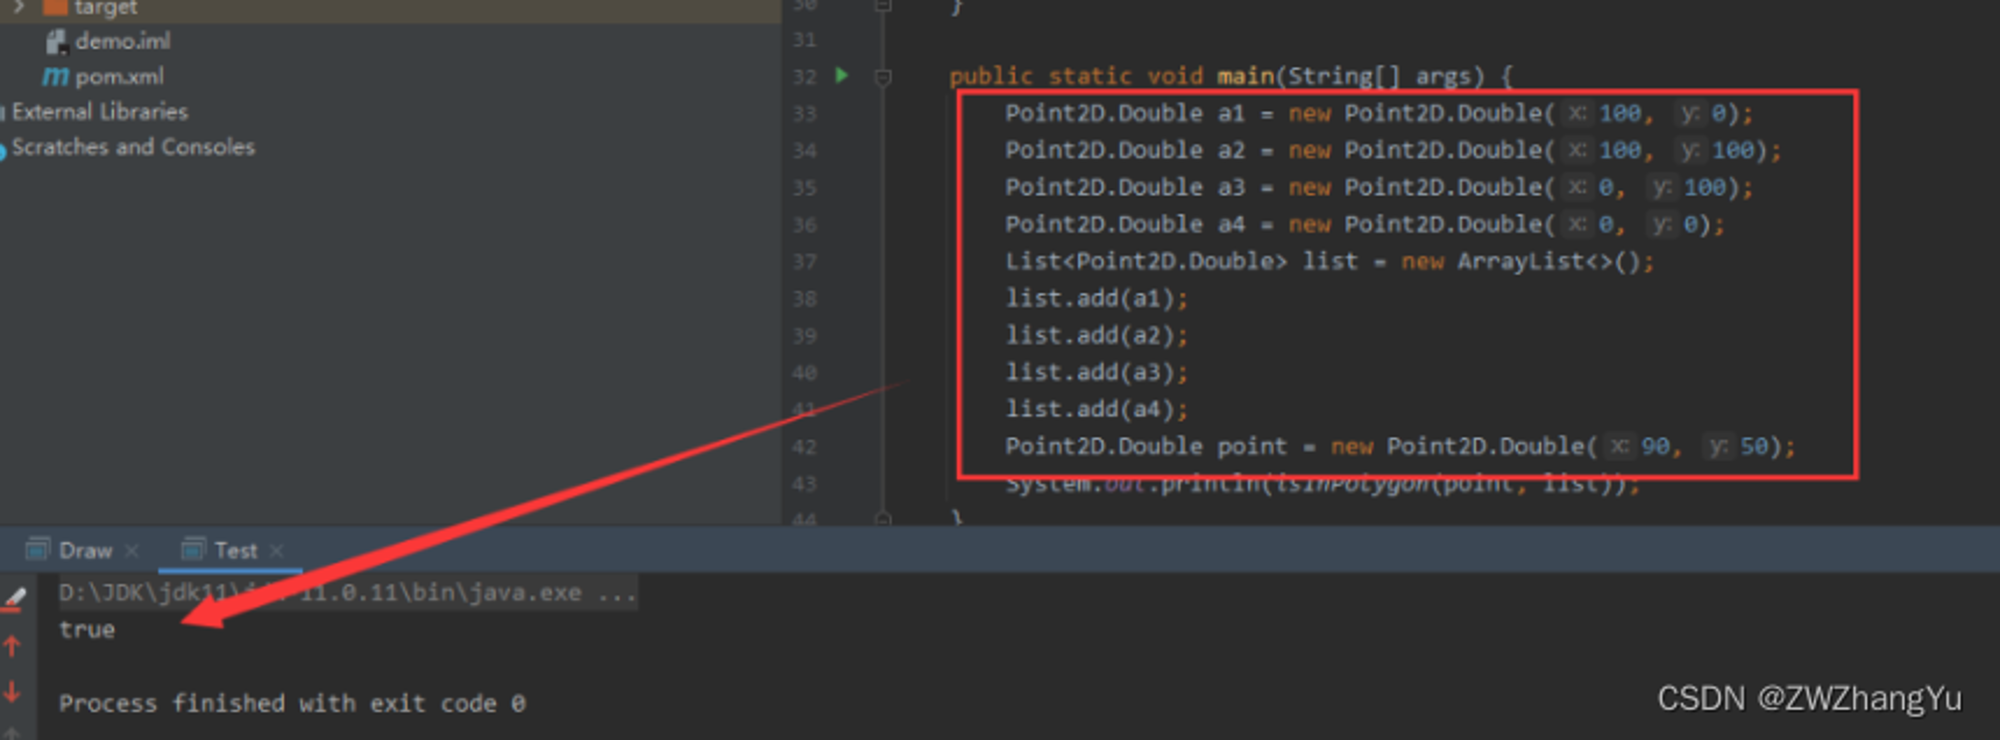Expand the target folder chevron

(x=19, y=6)
